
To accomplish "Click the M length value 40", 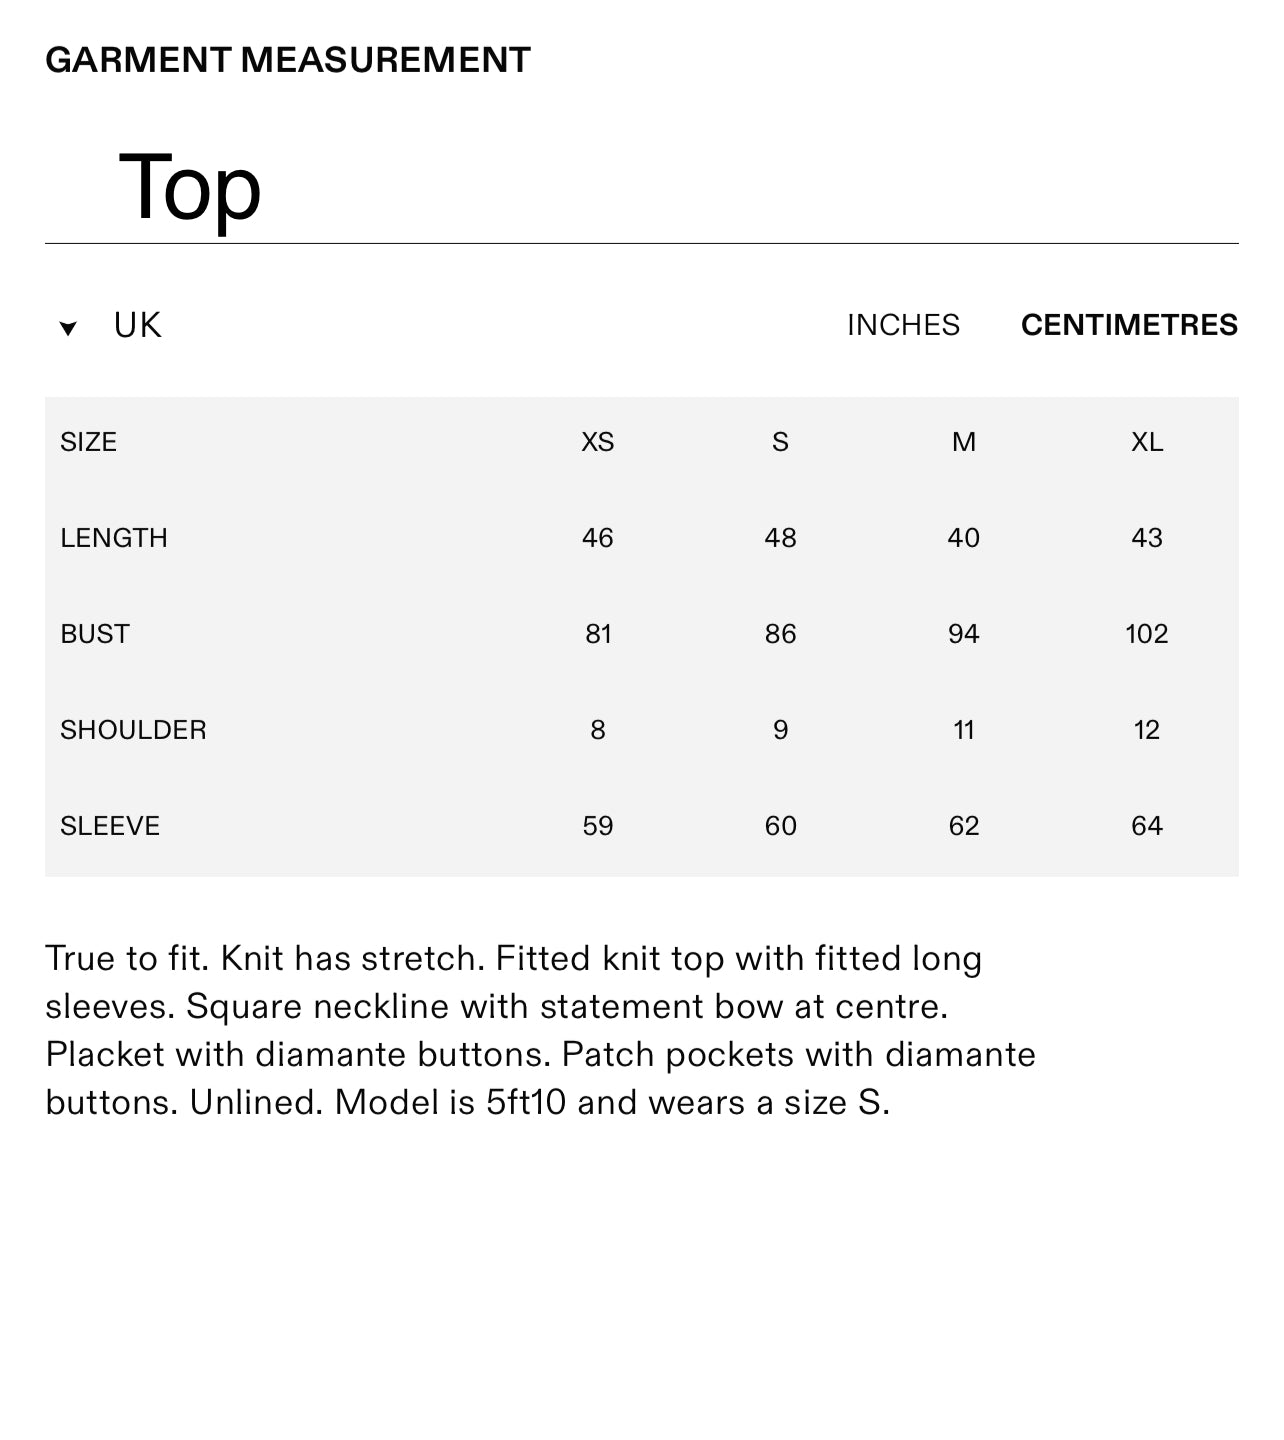I will click(x=963, y=538).
